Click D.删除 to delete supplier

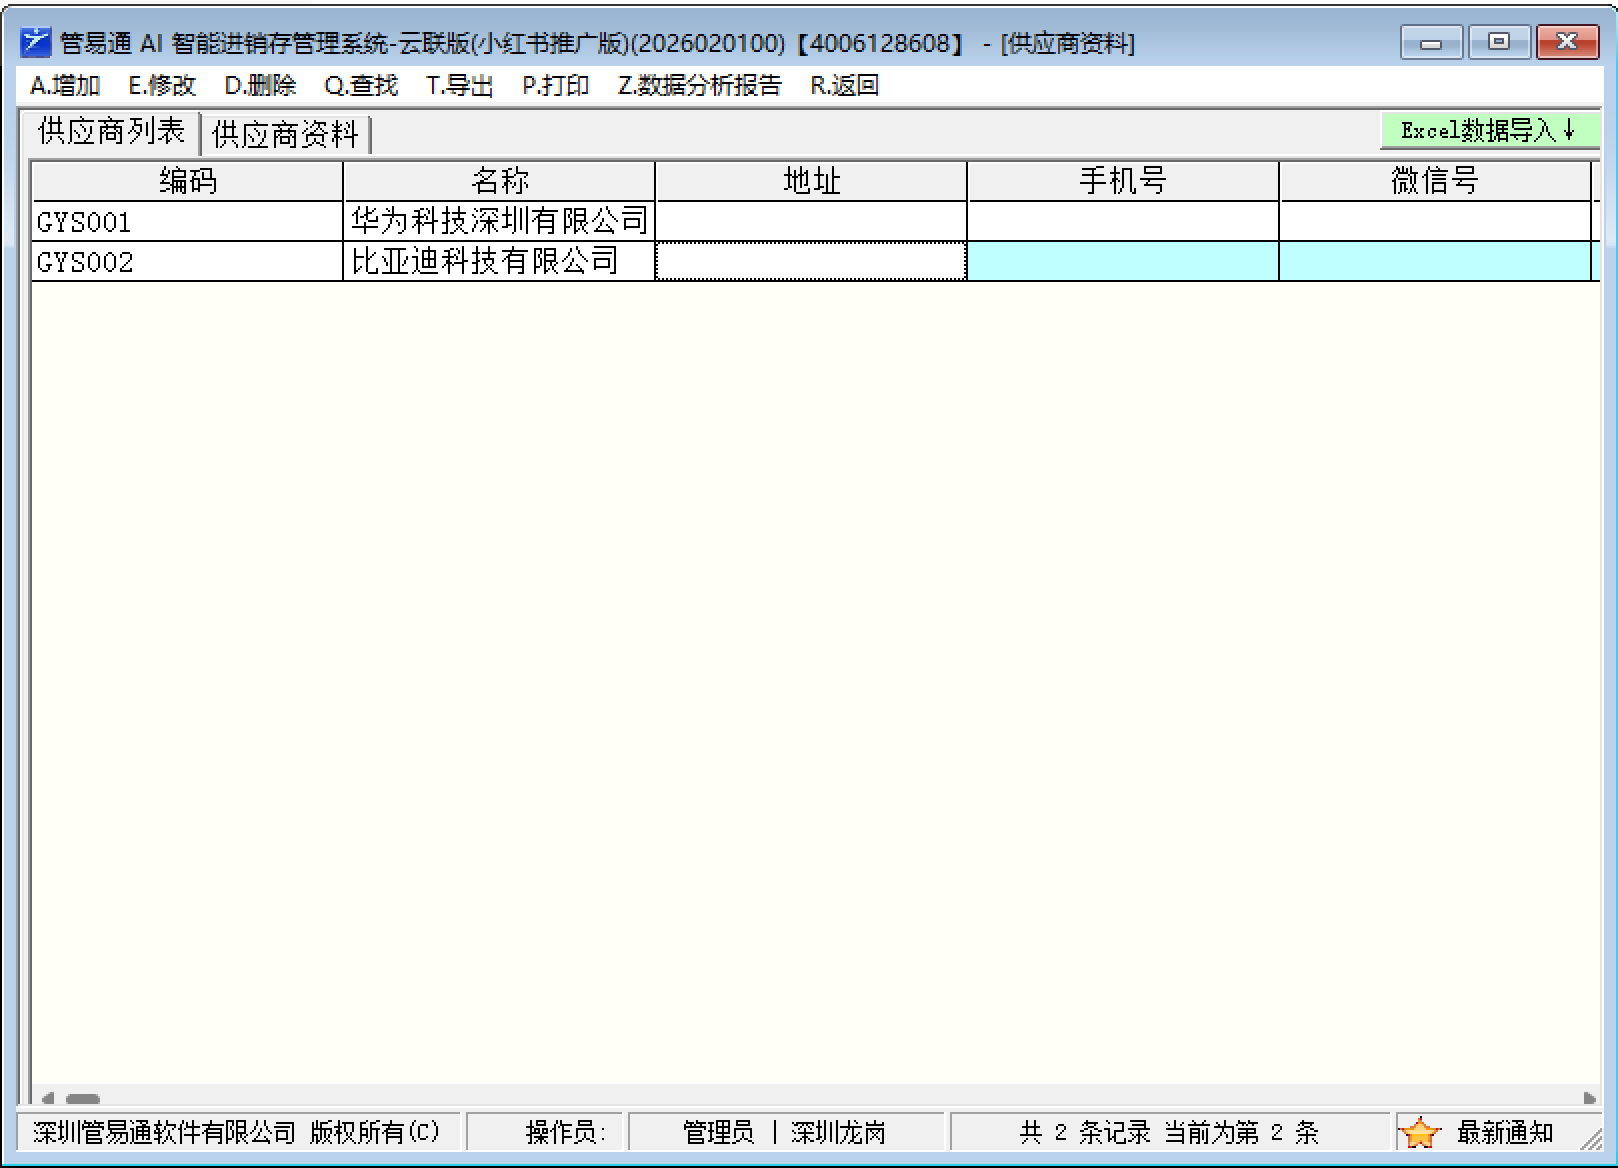tap(260, 86)
